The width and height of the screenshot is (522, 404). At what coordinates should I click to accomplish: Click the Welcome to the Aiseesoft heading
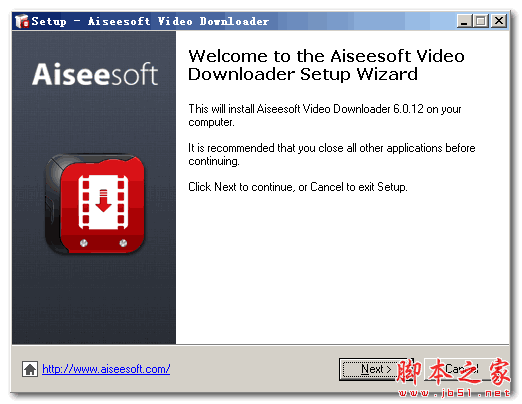point(326,65)
